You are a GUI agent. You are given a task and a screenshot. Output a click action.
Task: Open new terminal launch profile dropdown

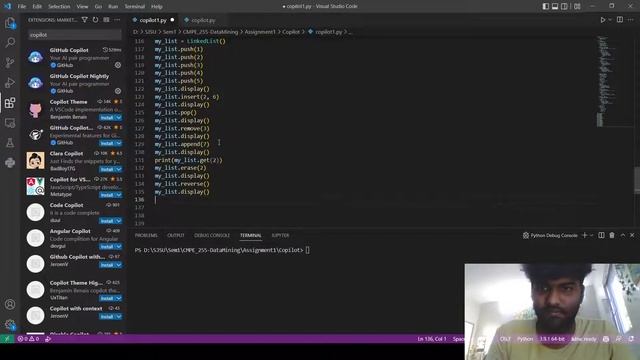pyautogui.click(x=591, y=235)
